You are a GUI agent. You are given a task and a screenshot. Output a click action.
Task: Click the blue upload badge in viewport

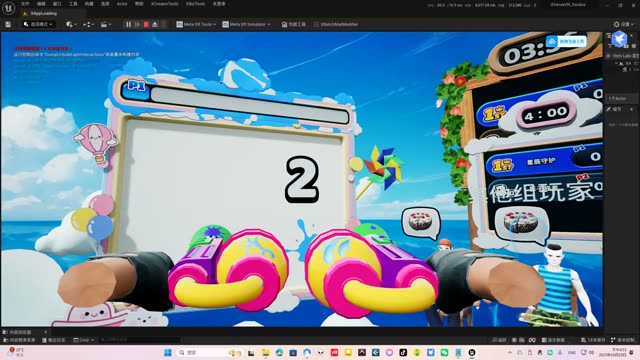[x=567, y=41]
